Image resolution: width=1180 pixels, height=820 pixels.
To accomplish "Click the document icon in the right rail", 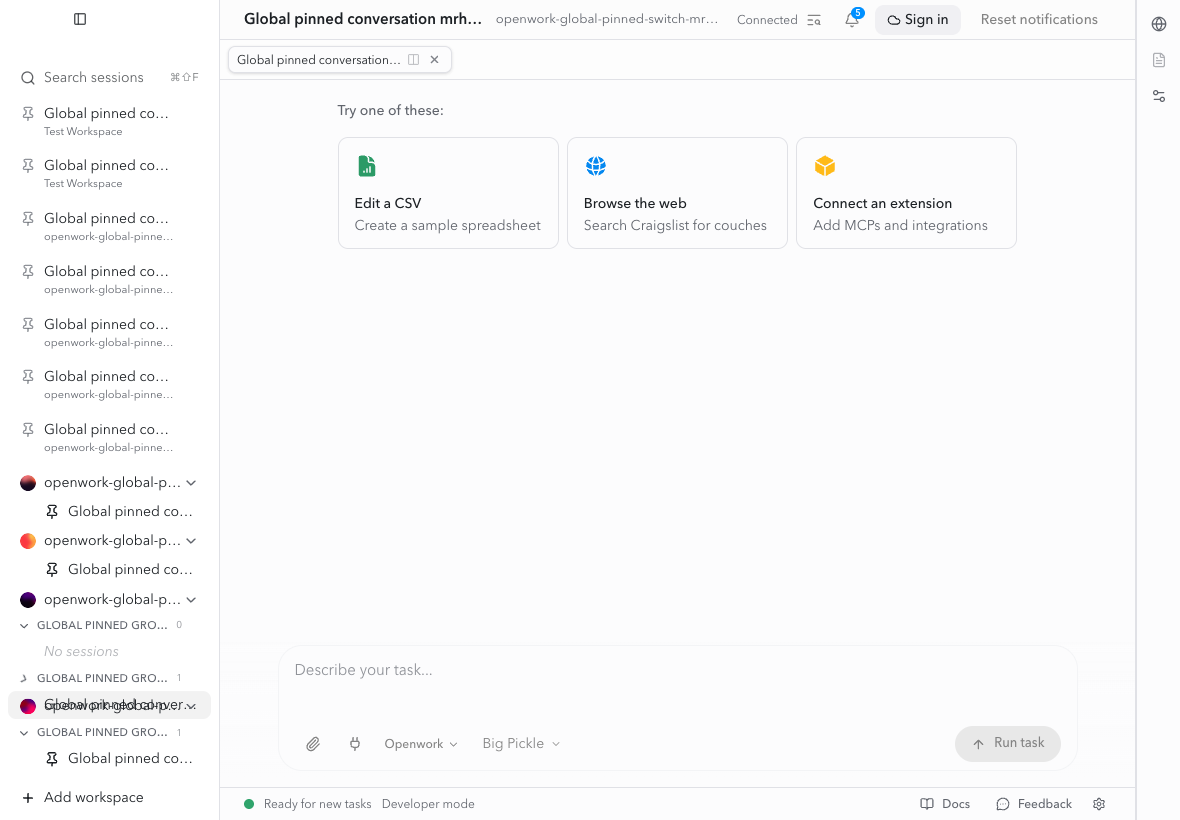I will coord(1159,60).
